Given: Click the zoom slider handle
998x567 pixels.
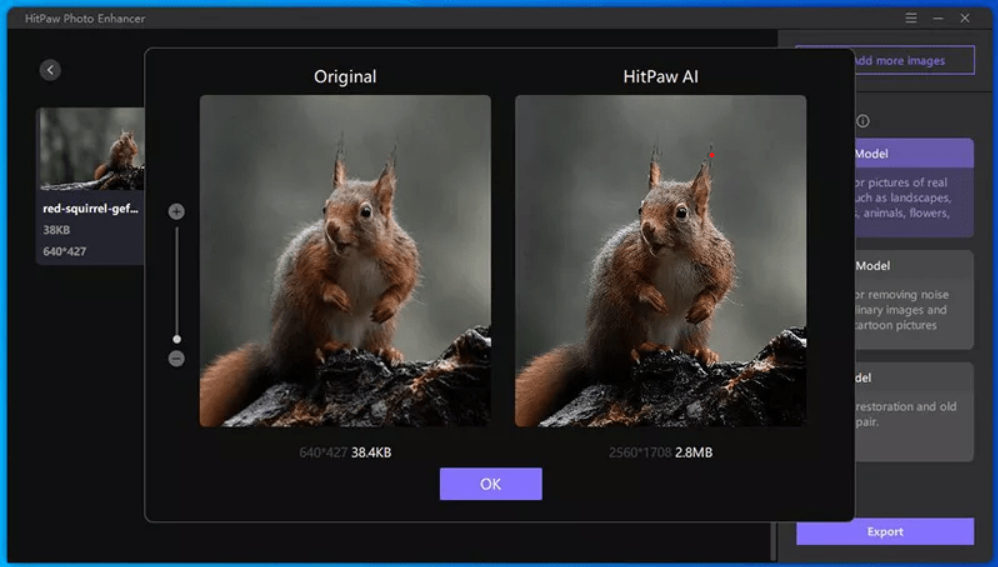Looking at the screenshot, I should [x=177, y=339].
